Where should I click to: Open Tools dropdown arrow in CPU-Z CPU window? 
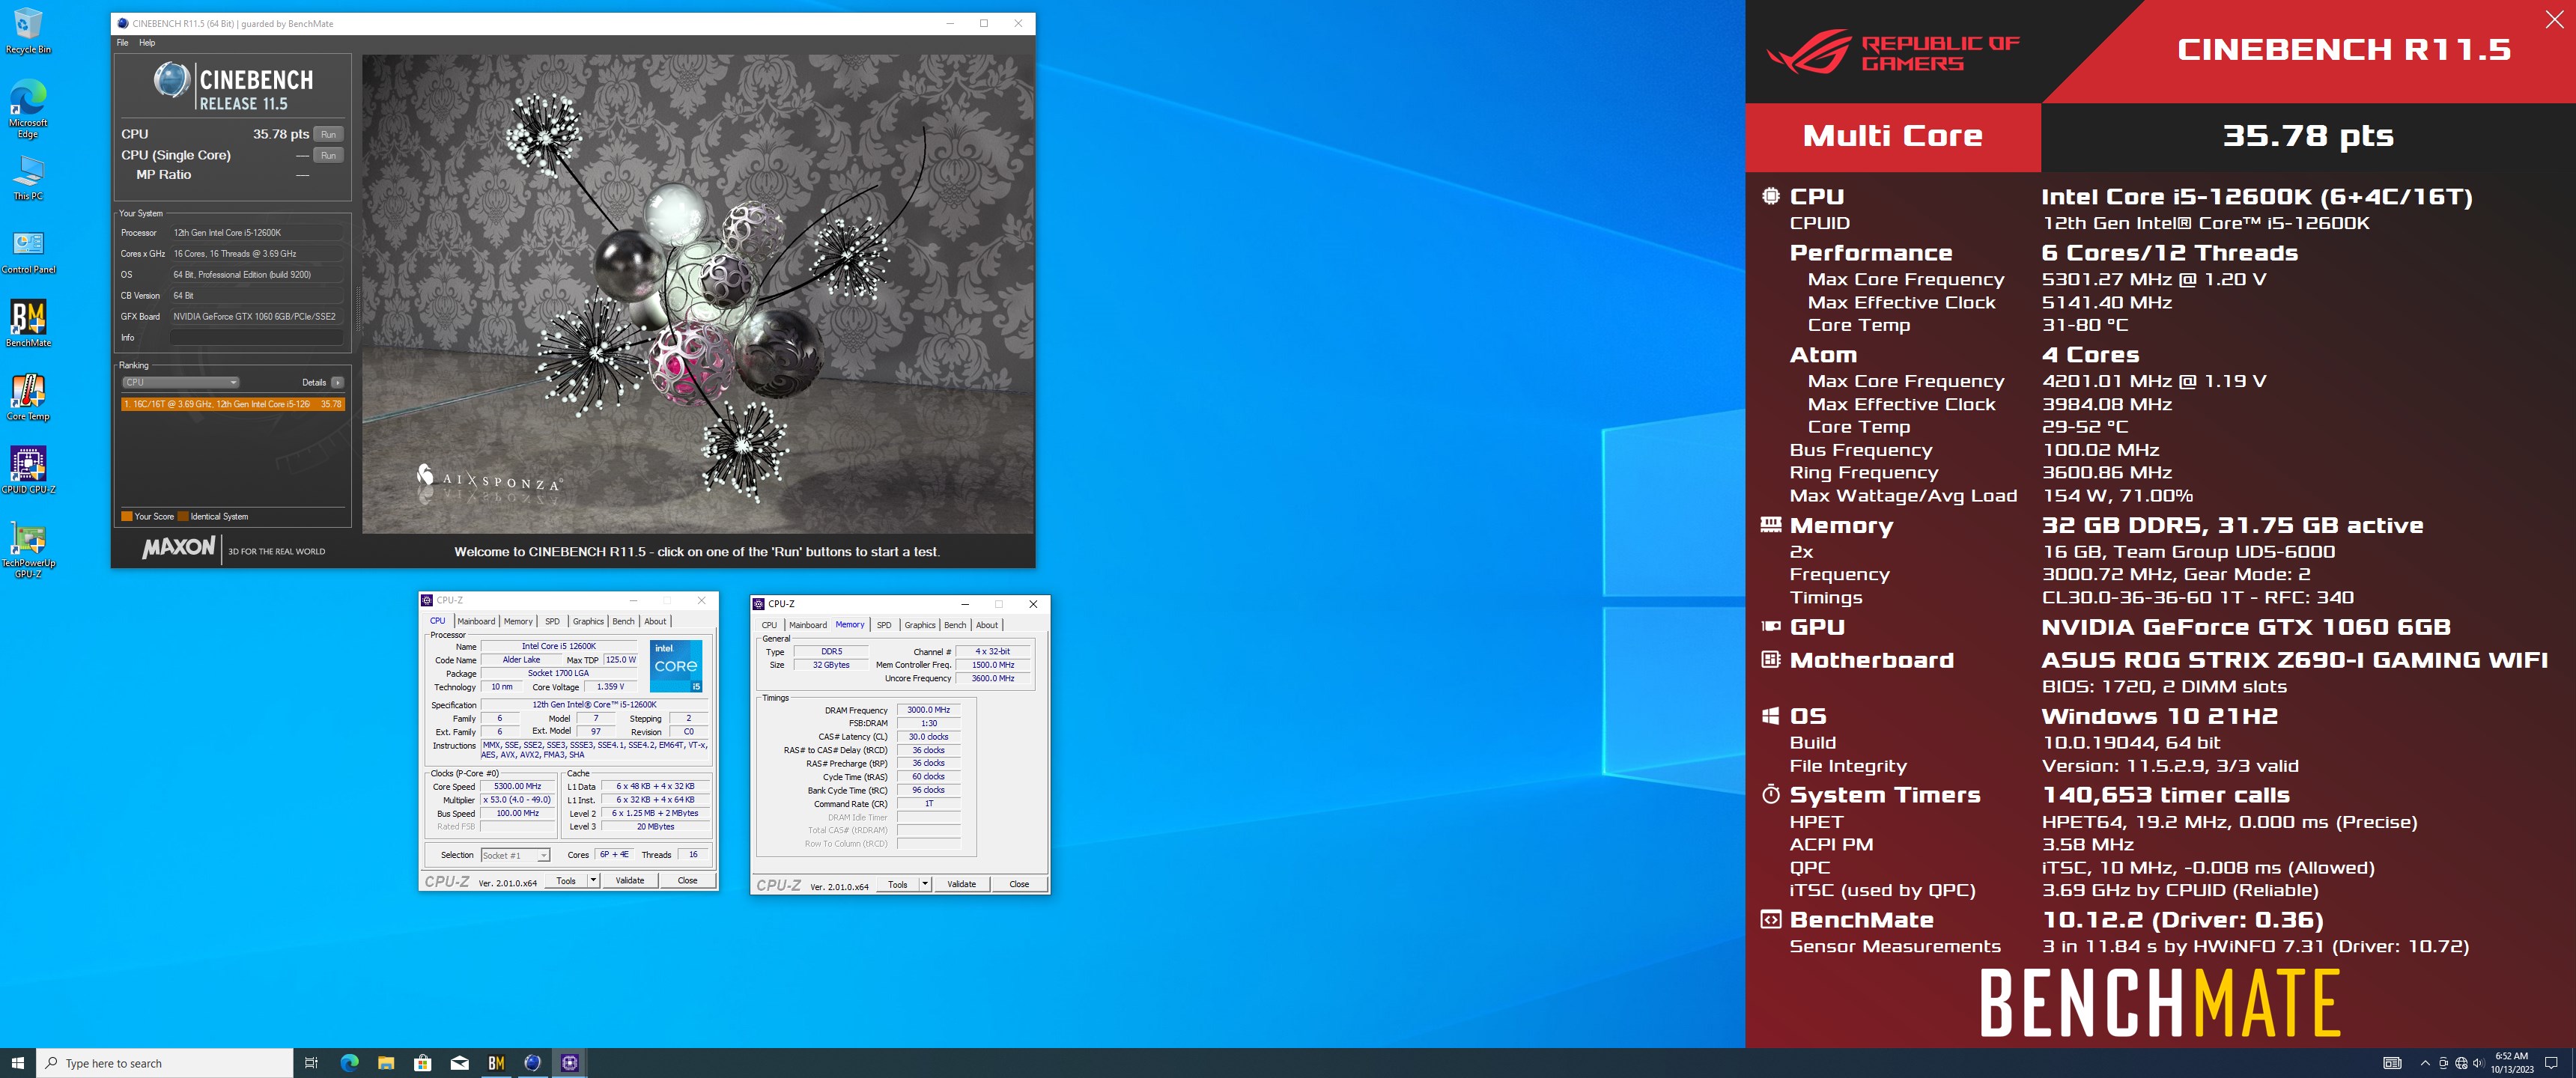pos(593,881)
